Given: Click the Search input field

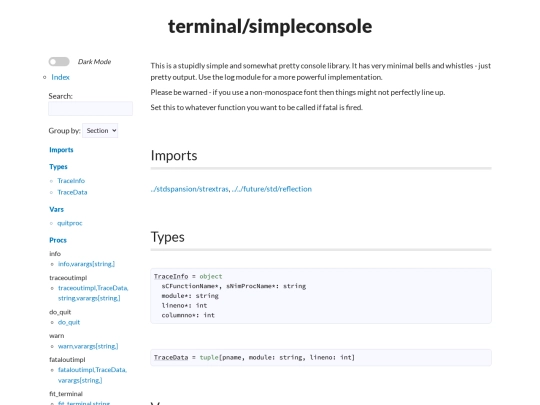Looking at the screenshot, I should [x=91, y=108].
